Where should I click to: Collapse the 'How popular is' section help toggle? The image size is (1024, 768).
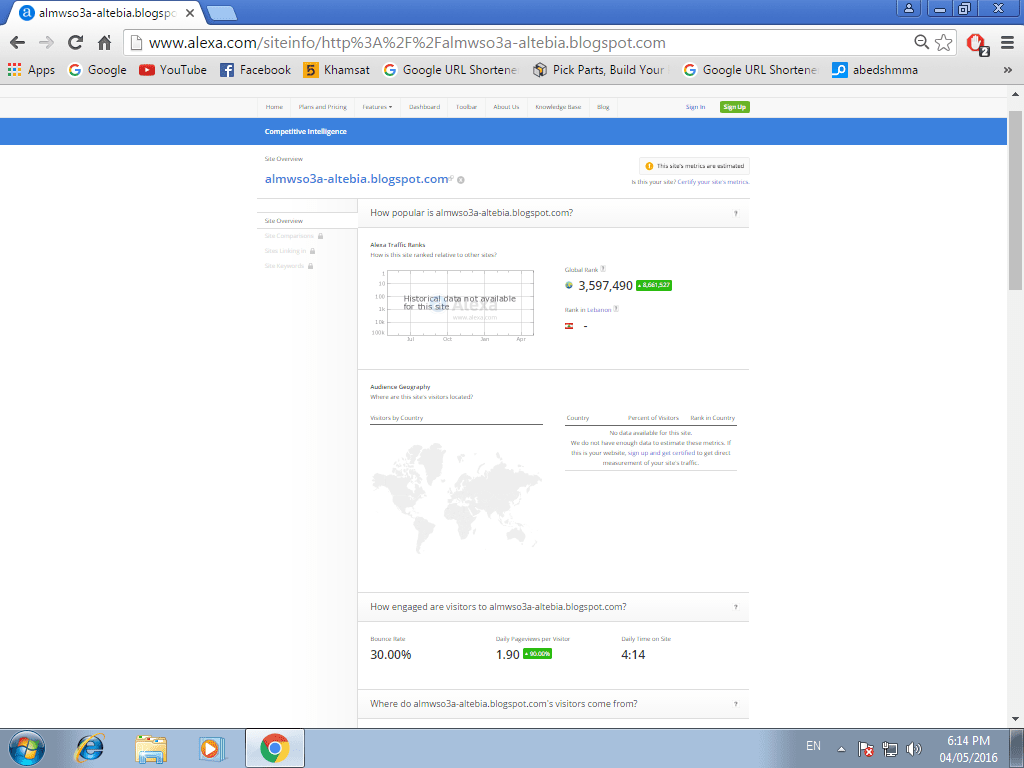coord(736,213)
